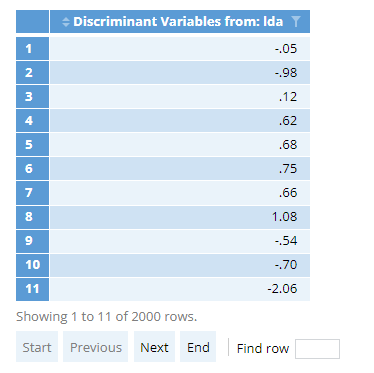The image size is (374, 373).
Task: Select the cell showing 1.08
Action: pyautogui.click(x=180, y=217)
